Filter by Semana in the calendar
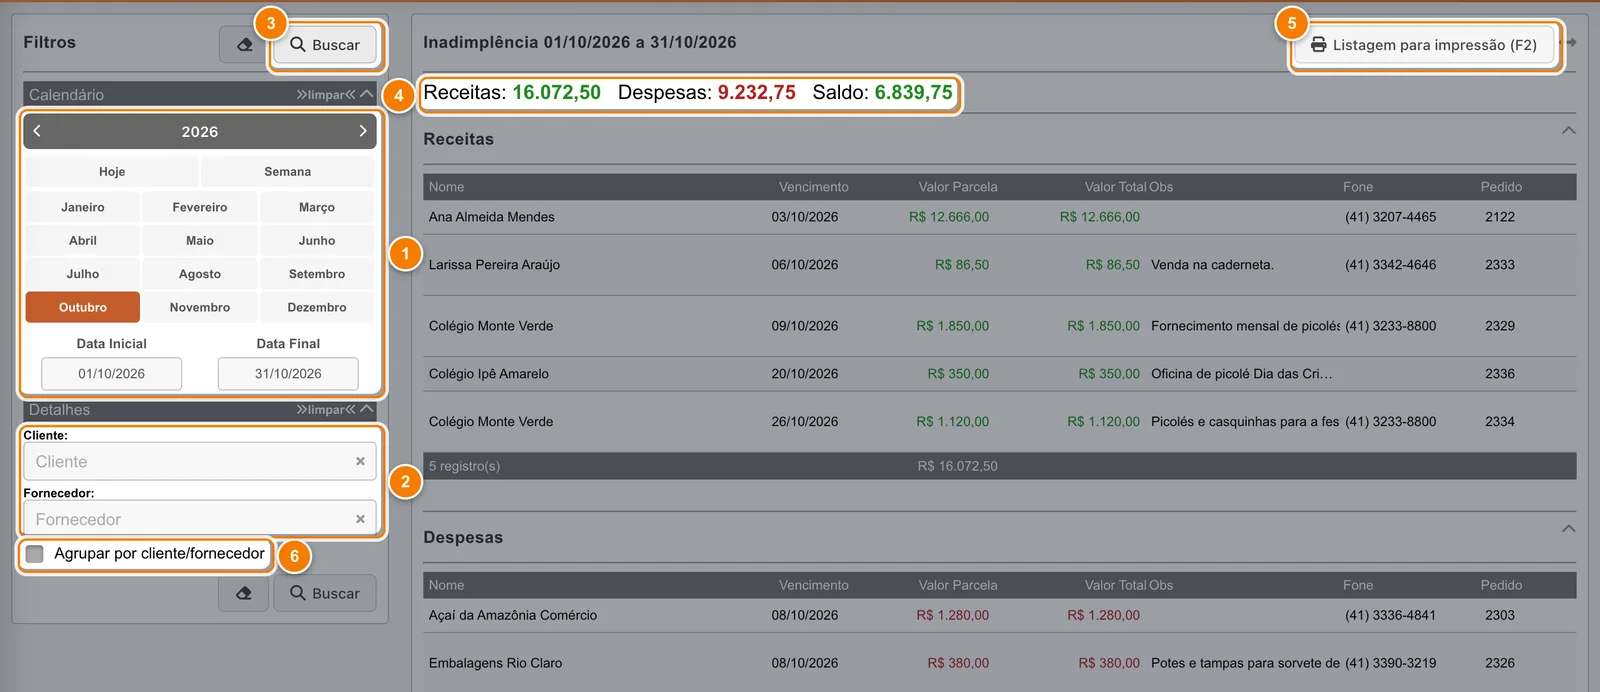 (288, 172)
